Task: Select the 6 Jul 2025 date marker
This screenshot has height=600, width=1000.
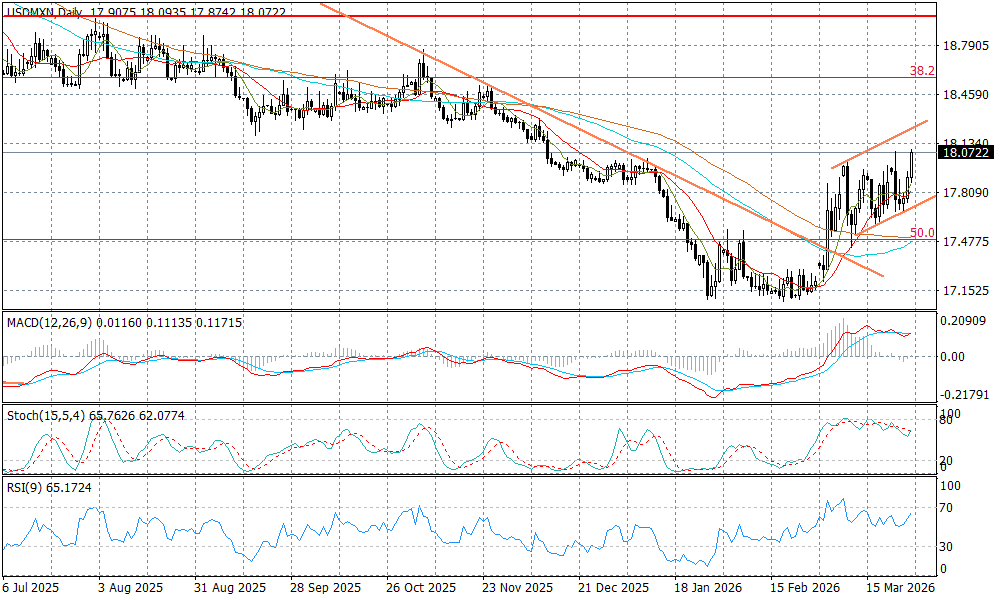Action: 32,589
